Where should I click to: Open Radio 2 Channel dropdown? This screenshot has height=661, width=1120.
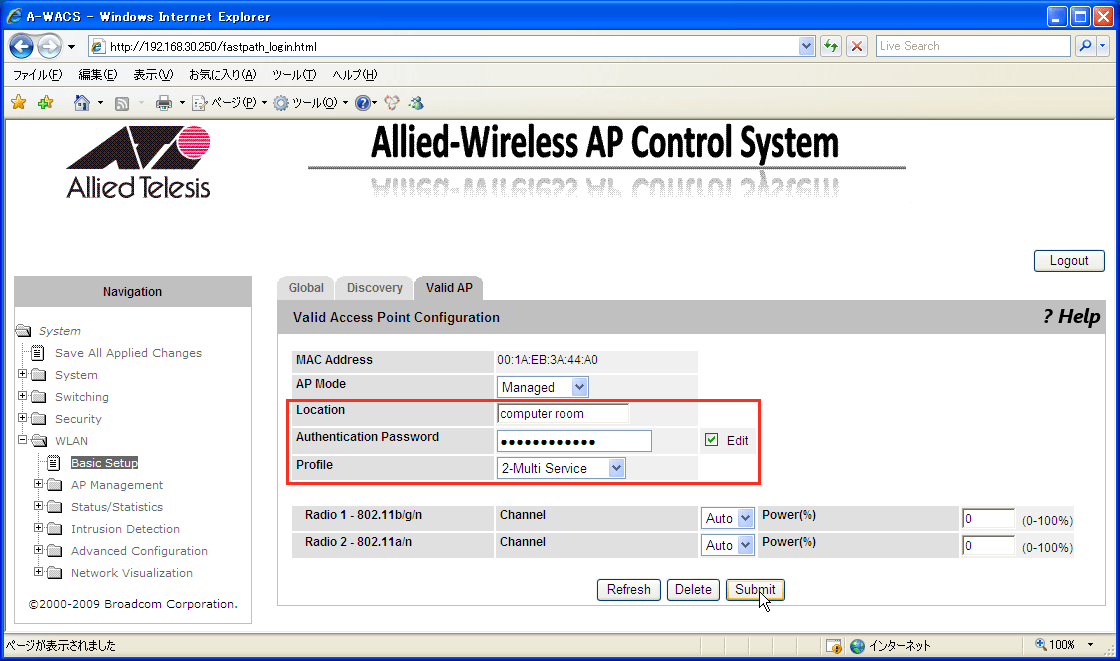point(727,545)
